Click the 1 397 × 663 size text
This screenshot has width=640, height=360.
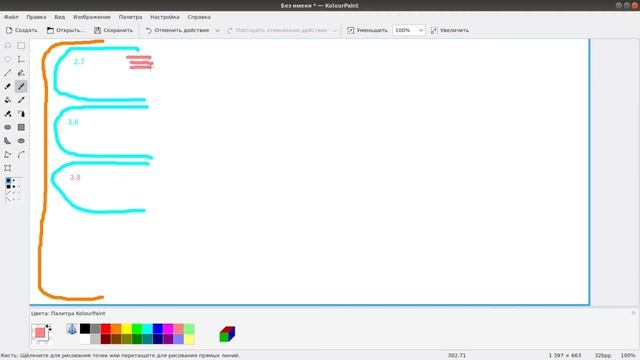(564, 356)
